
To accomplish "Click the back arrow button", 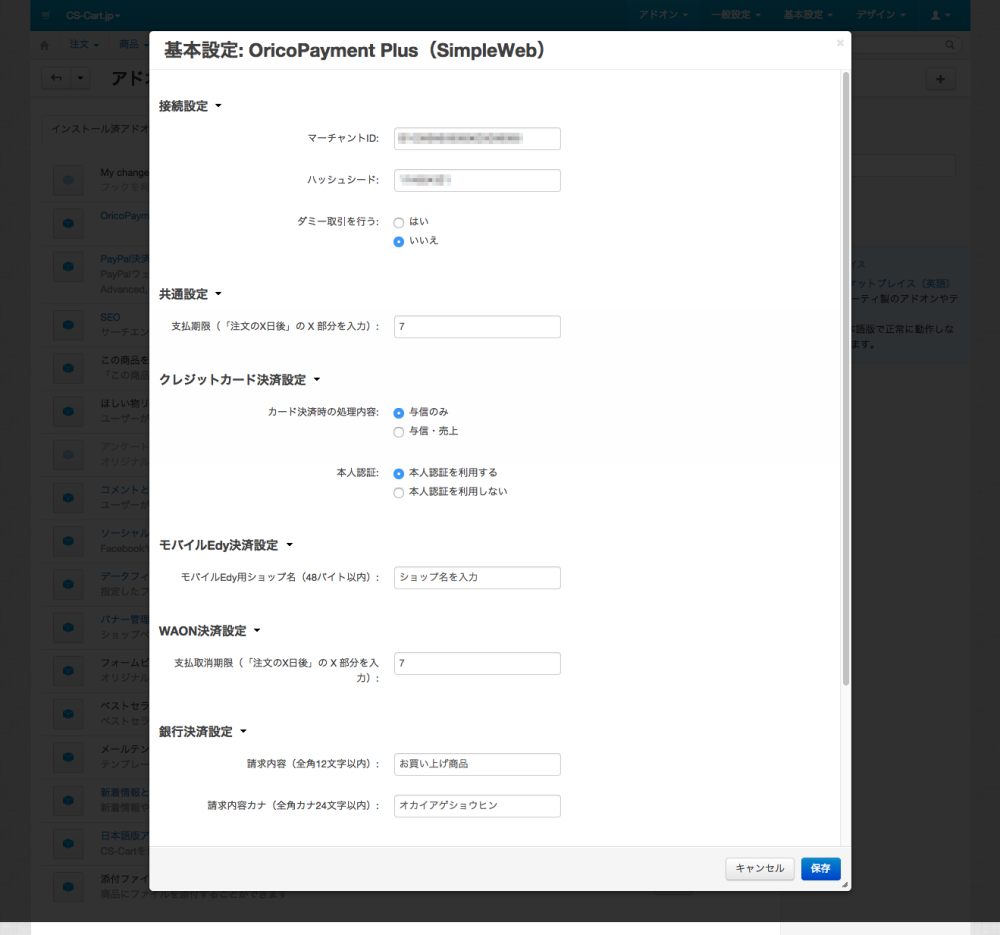I will tap(57, 78).
